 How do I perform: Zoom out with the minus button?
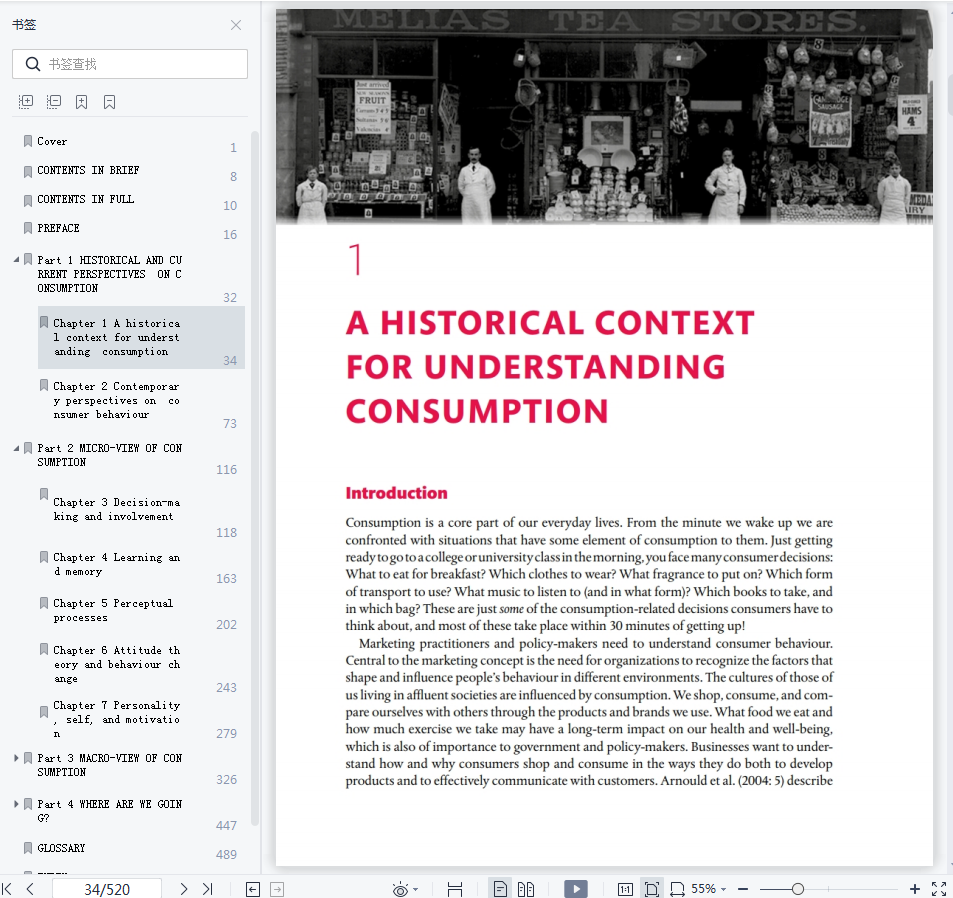pyautogui.click(x=743, y=889)
